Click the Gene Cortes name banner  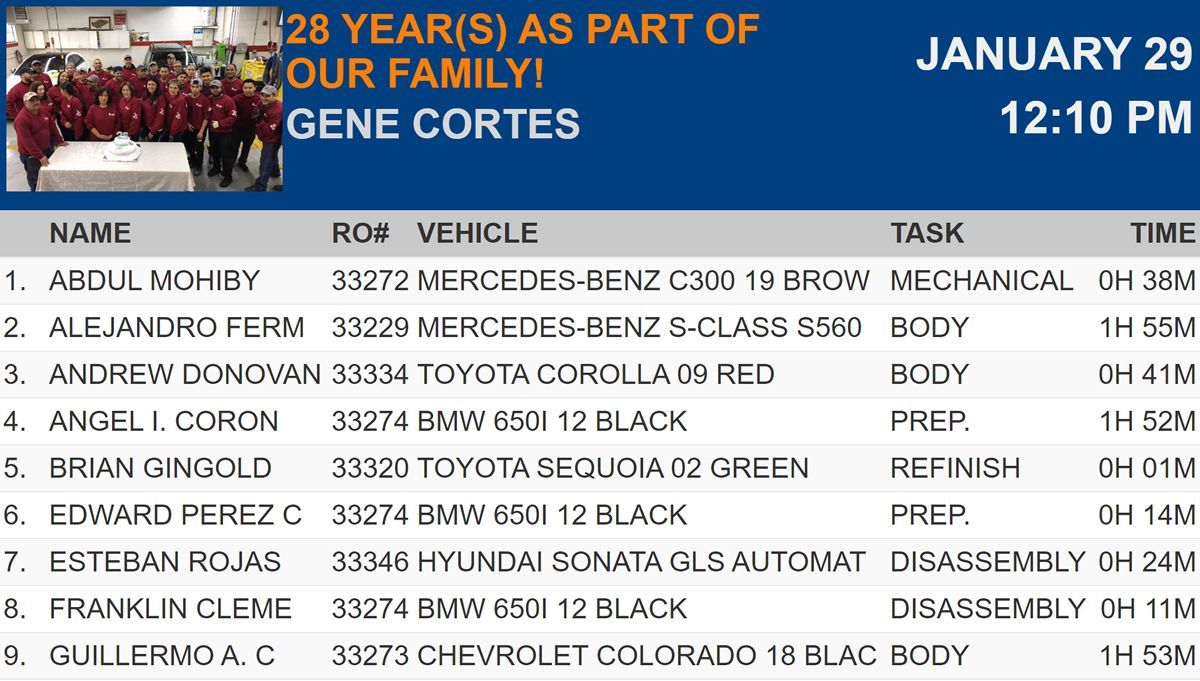[x=433, y=124]
